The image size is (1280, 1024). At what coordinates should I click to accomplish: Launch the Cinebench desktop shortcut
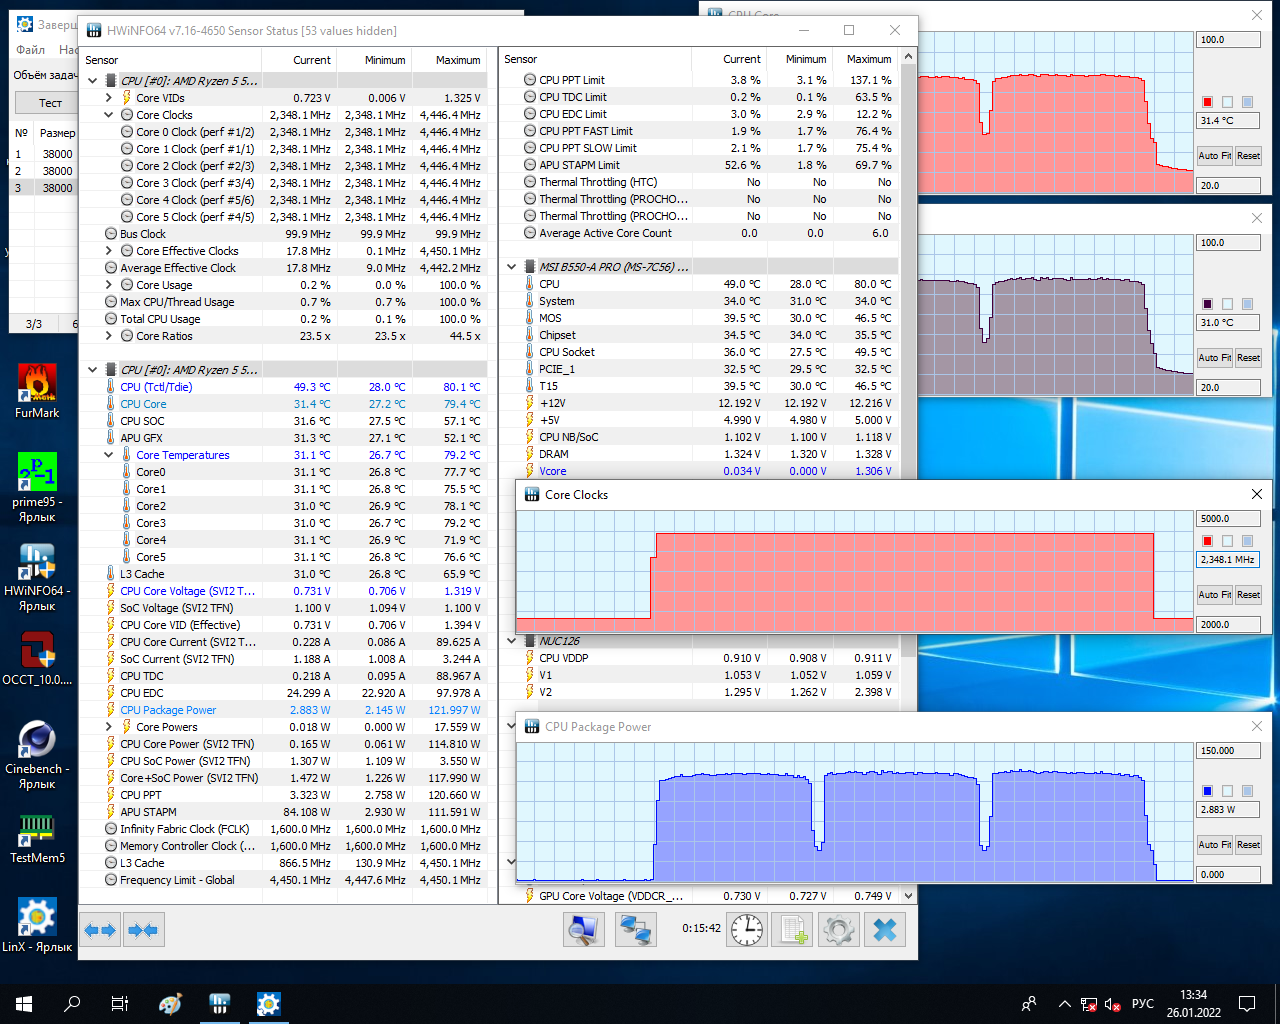point(37,755)
